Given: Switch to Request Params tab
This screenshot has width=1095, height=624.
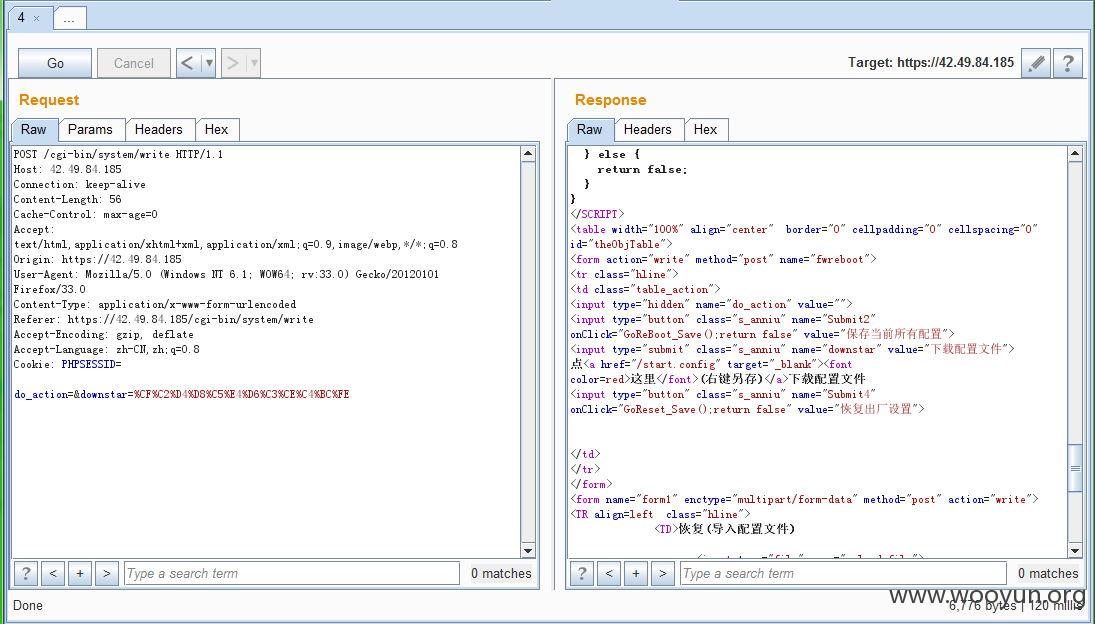Looking at the screenshot, I should point(90,129).
